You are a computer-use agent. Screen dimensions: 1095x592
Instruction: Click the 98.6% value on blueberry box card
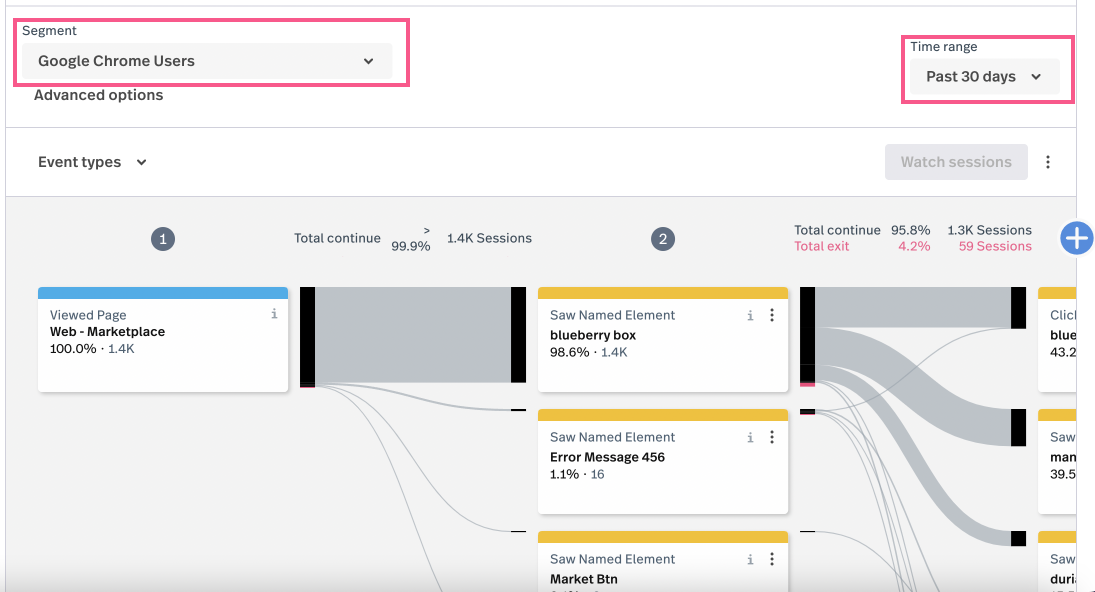coord(570,353)
